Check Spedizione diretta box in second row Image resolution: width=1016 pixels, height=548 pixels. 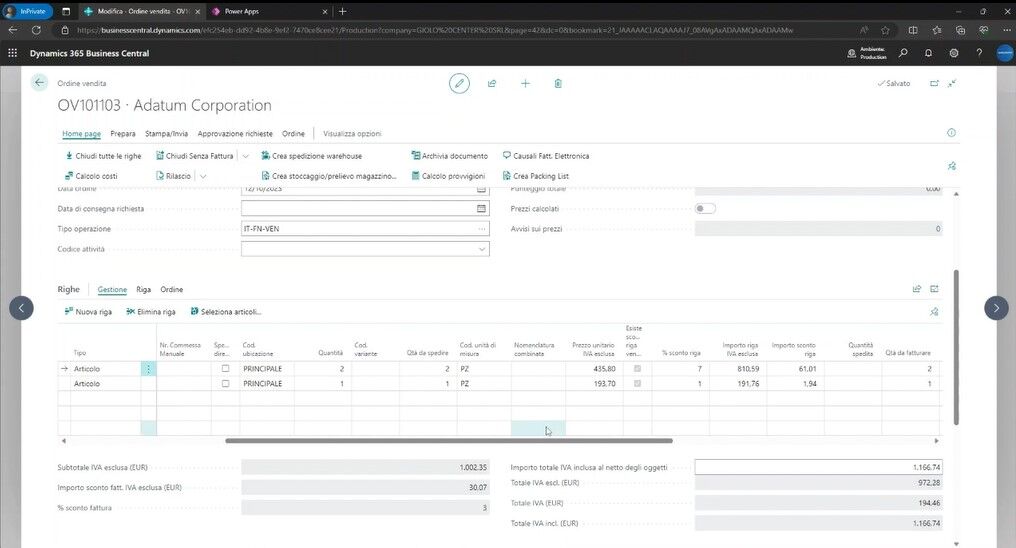225,383
